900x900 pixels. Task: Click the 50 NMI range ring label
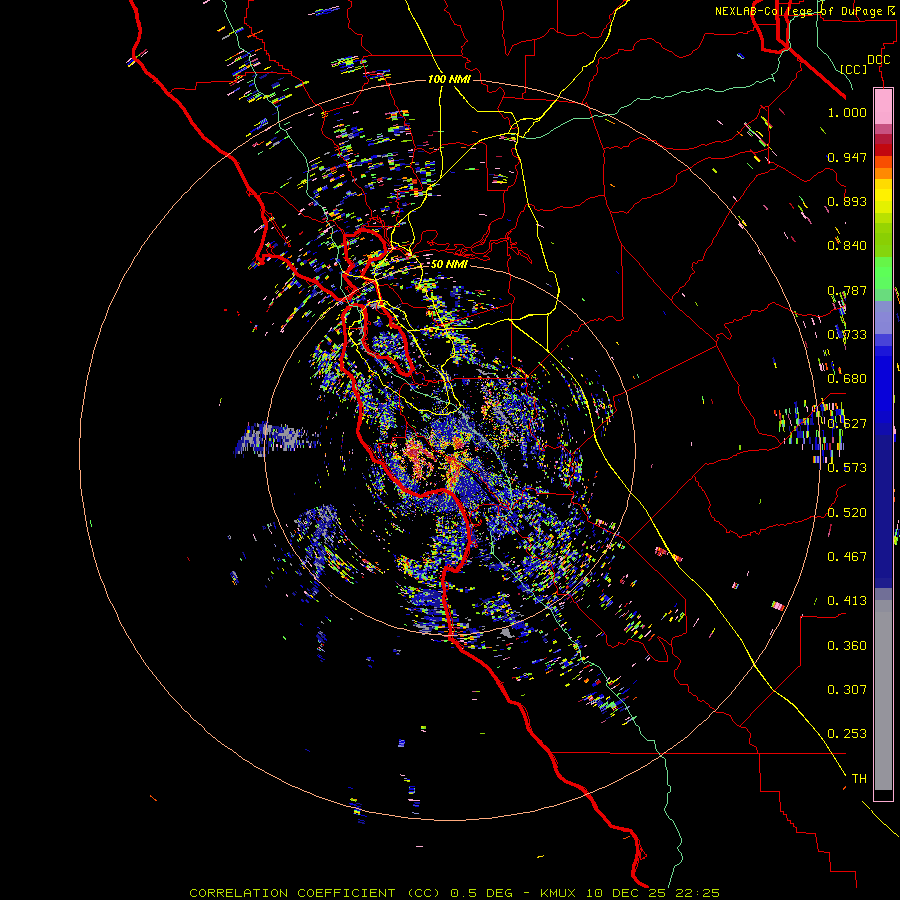(x=449, y=264)
